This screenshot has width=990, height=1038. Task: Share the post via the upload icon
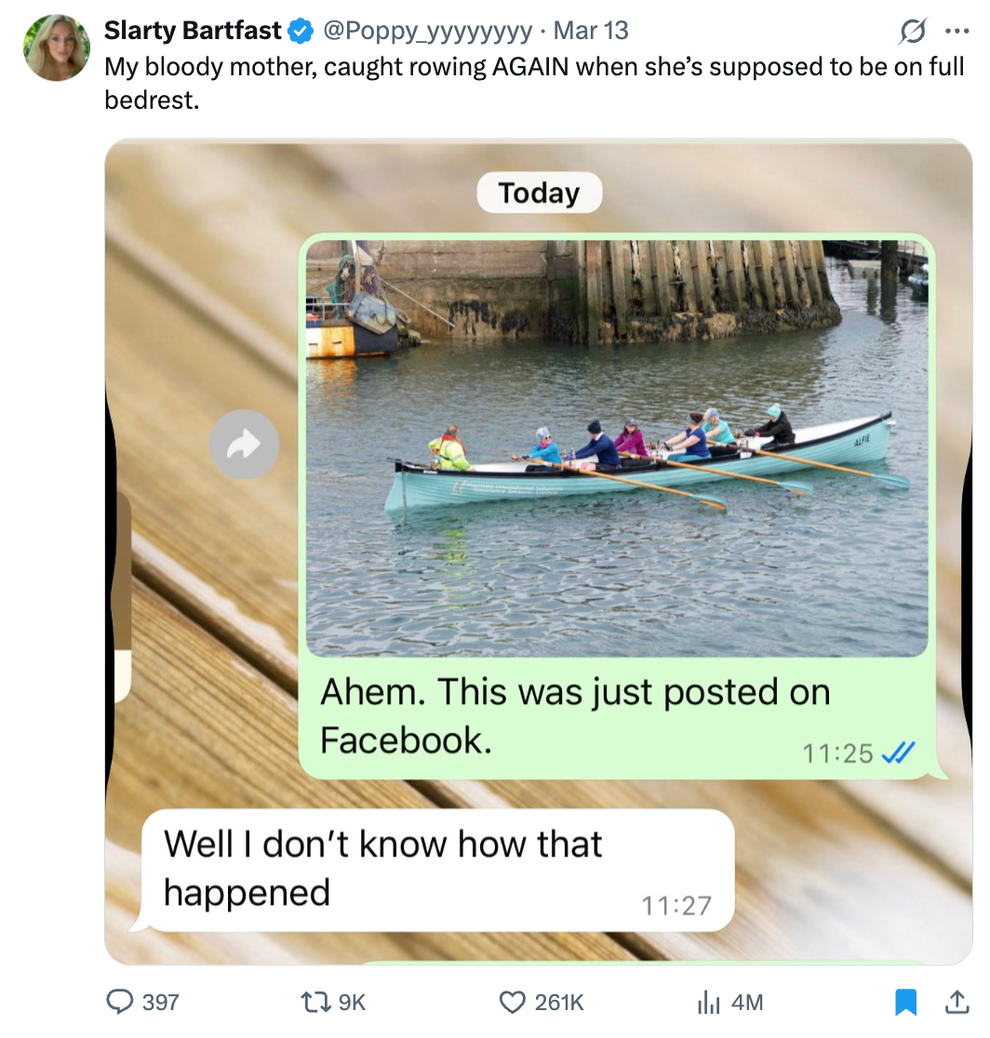[x=955, y=1001]
